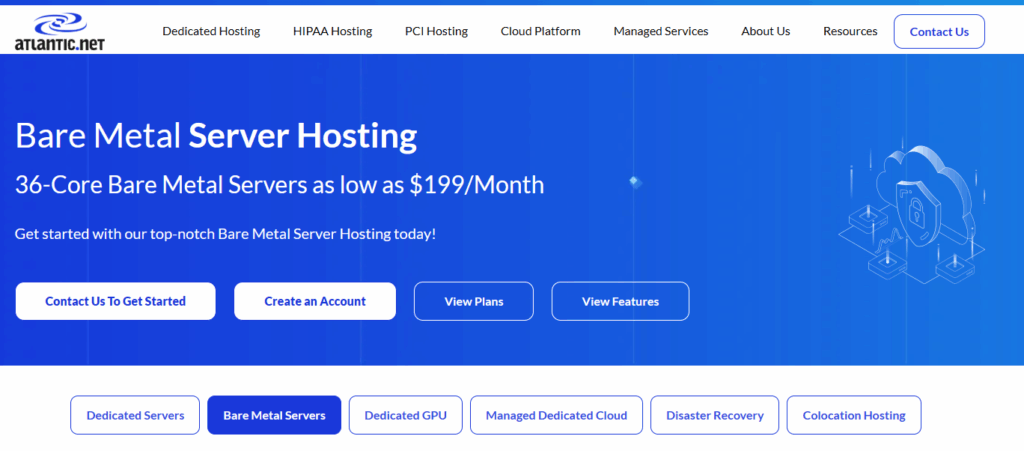Switch to the Dedicated Servers tab
The width and height of the screenshot is (1024, 451).
pyautogui.click(x=135, y=415)
